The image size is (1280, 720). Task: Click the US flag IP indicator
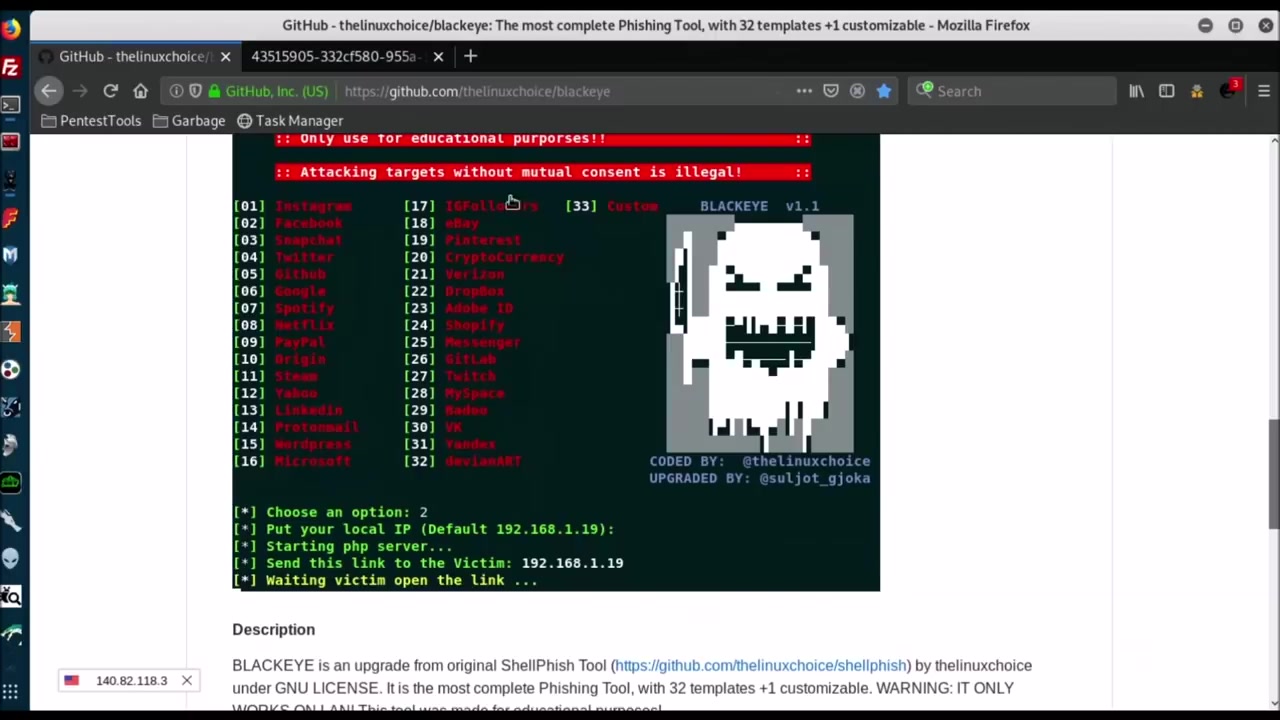[x=71, y=680]
